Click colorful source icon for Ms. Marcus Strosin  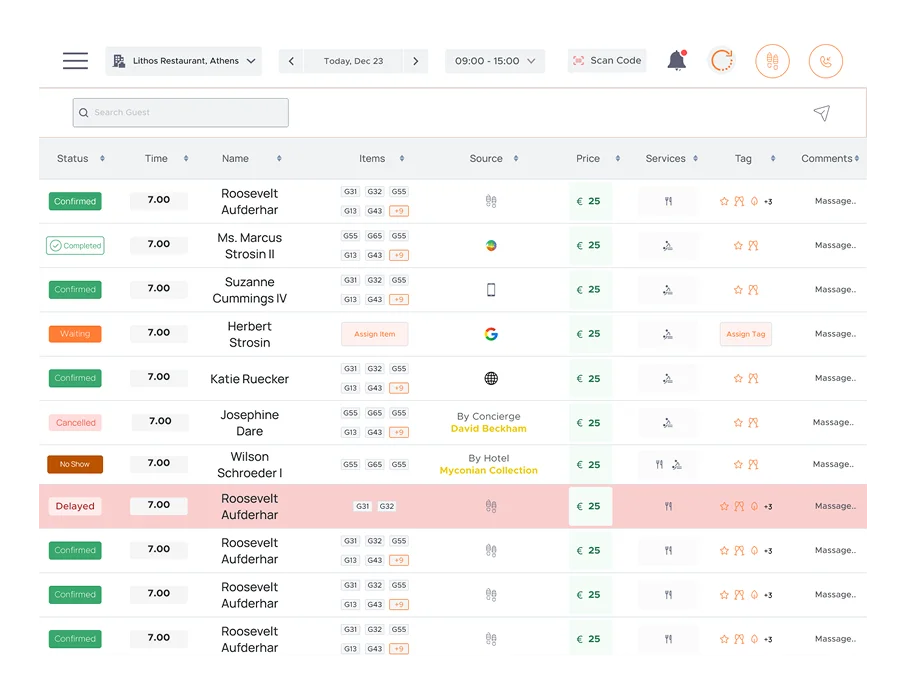pyautogui.click(x=491, y=246)
